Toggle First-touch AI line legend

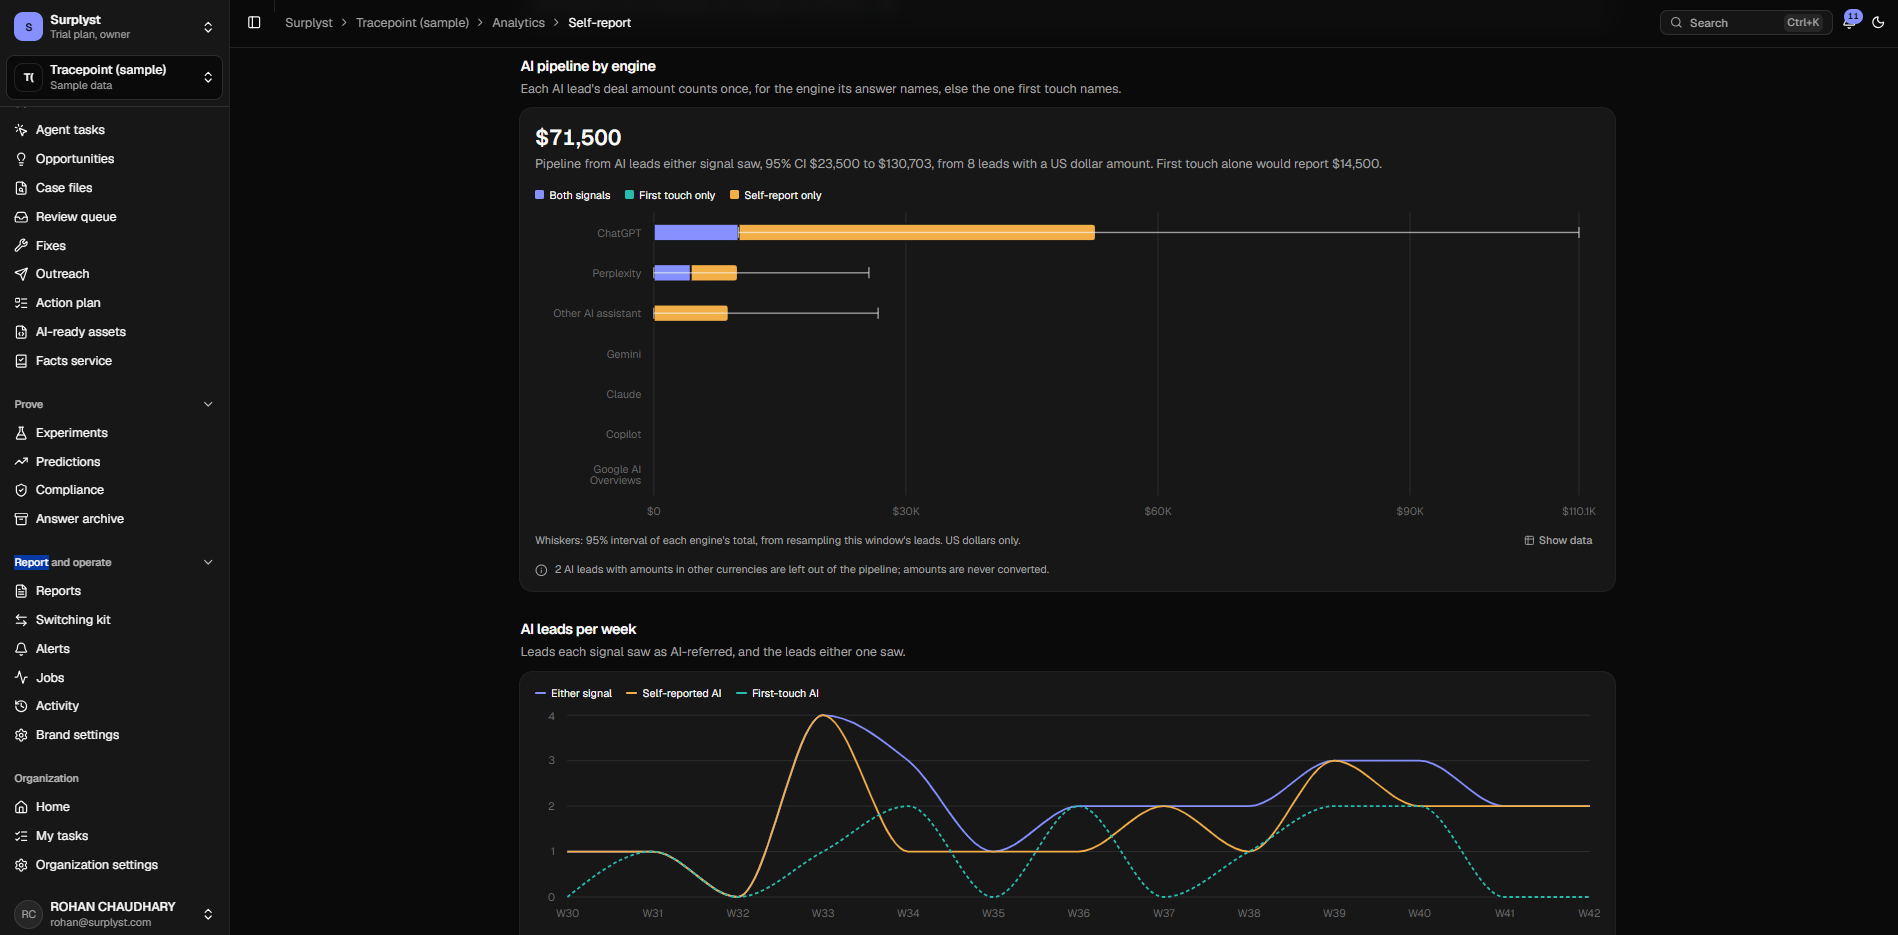point(777,694)
